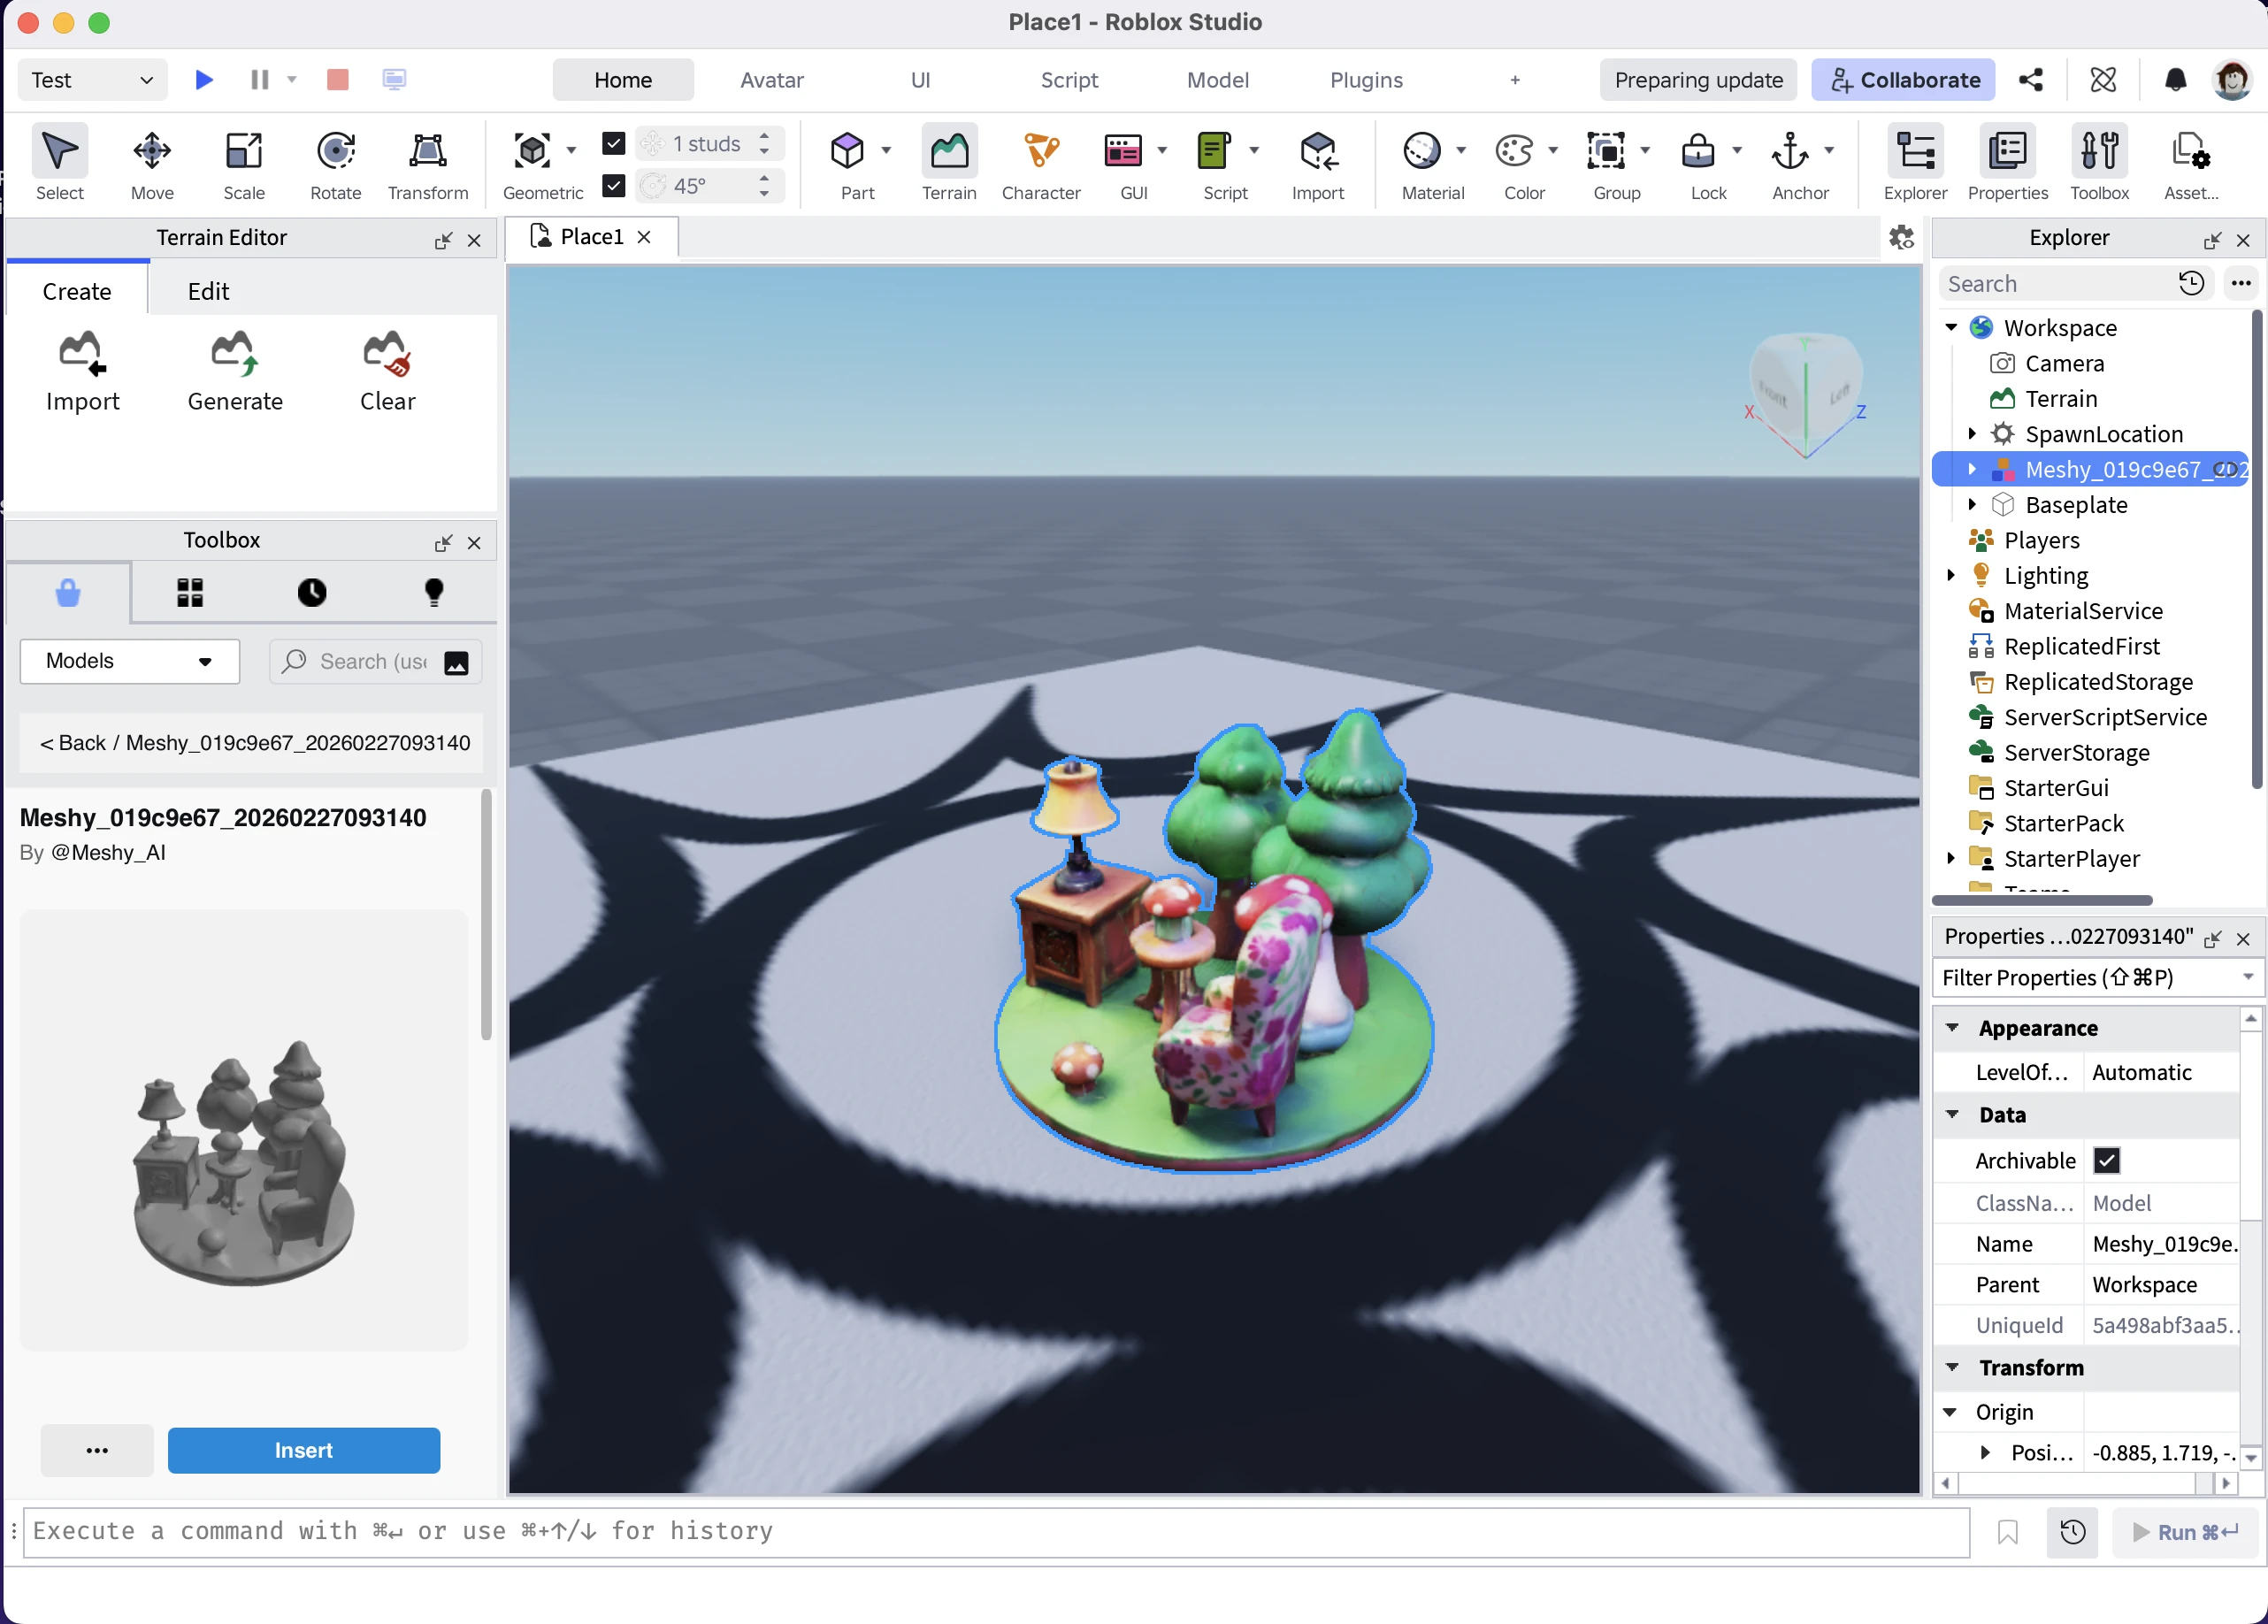Open the Color picker tool

pyautogui.click(x=1514, y=152)
